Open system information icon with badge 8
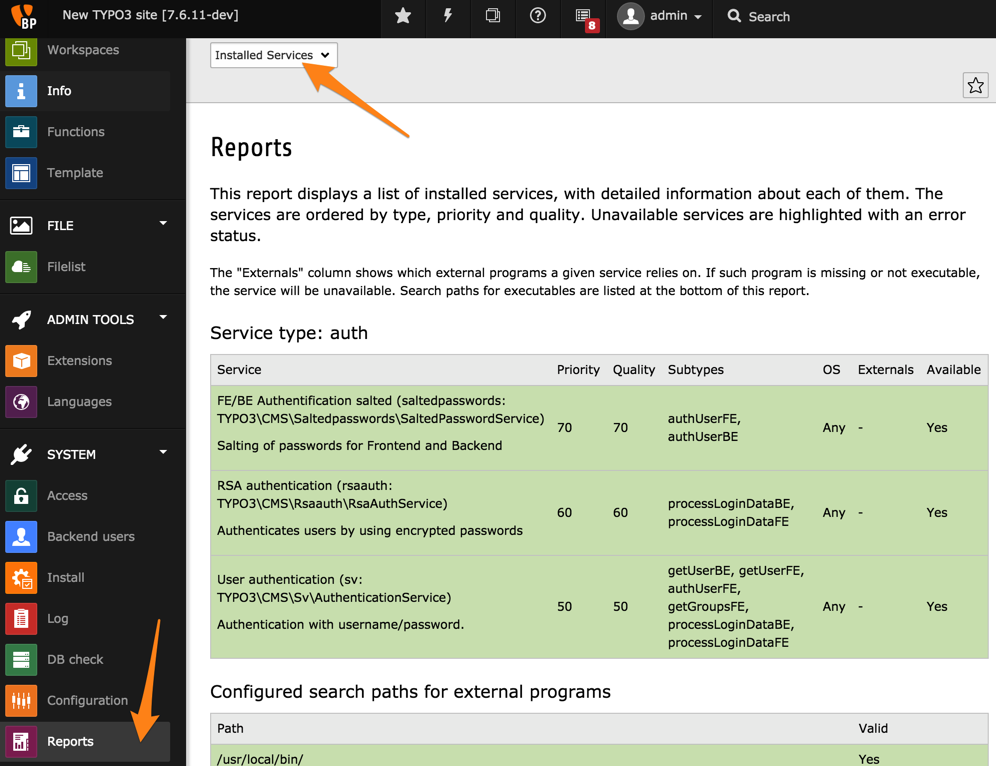Viewport: 996px width, 766px height. point(585,17)
